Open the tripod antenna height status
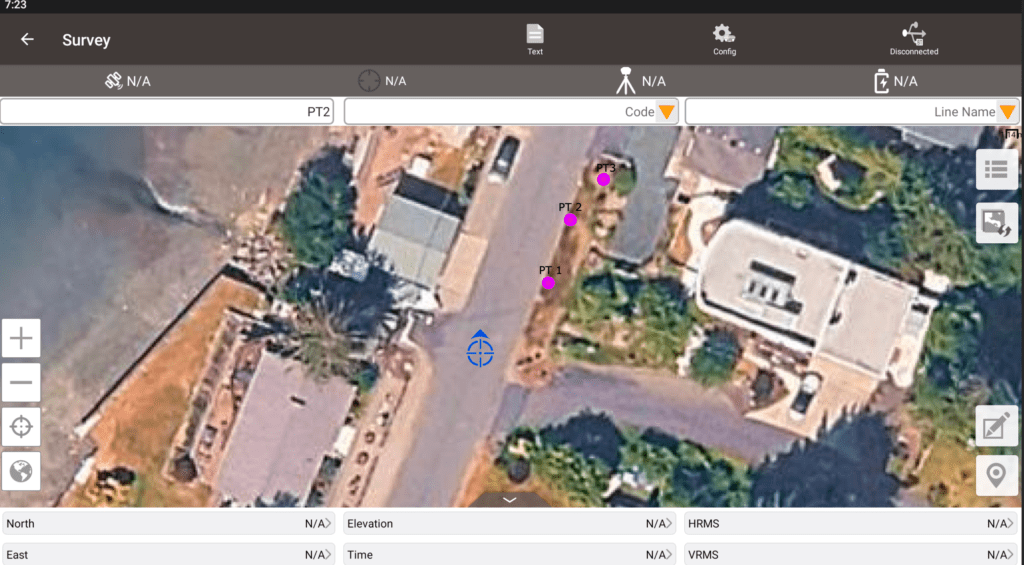This screenshot has height=565, width=1024. click(626, 81)
